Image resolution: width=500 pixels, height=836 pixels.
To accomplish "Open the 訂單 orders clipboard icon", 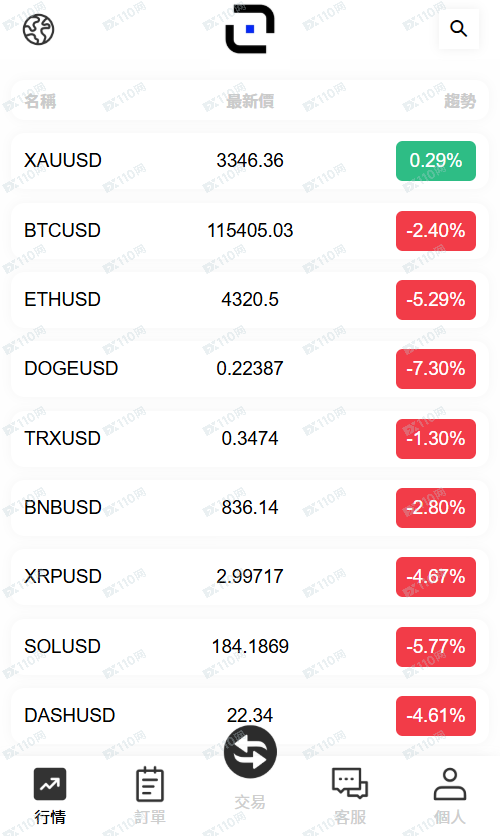I will point(150,784).
